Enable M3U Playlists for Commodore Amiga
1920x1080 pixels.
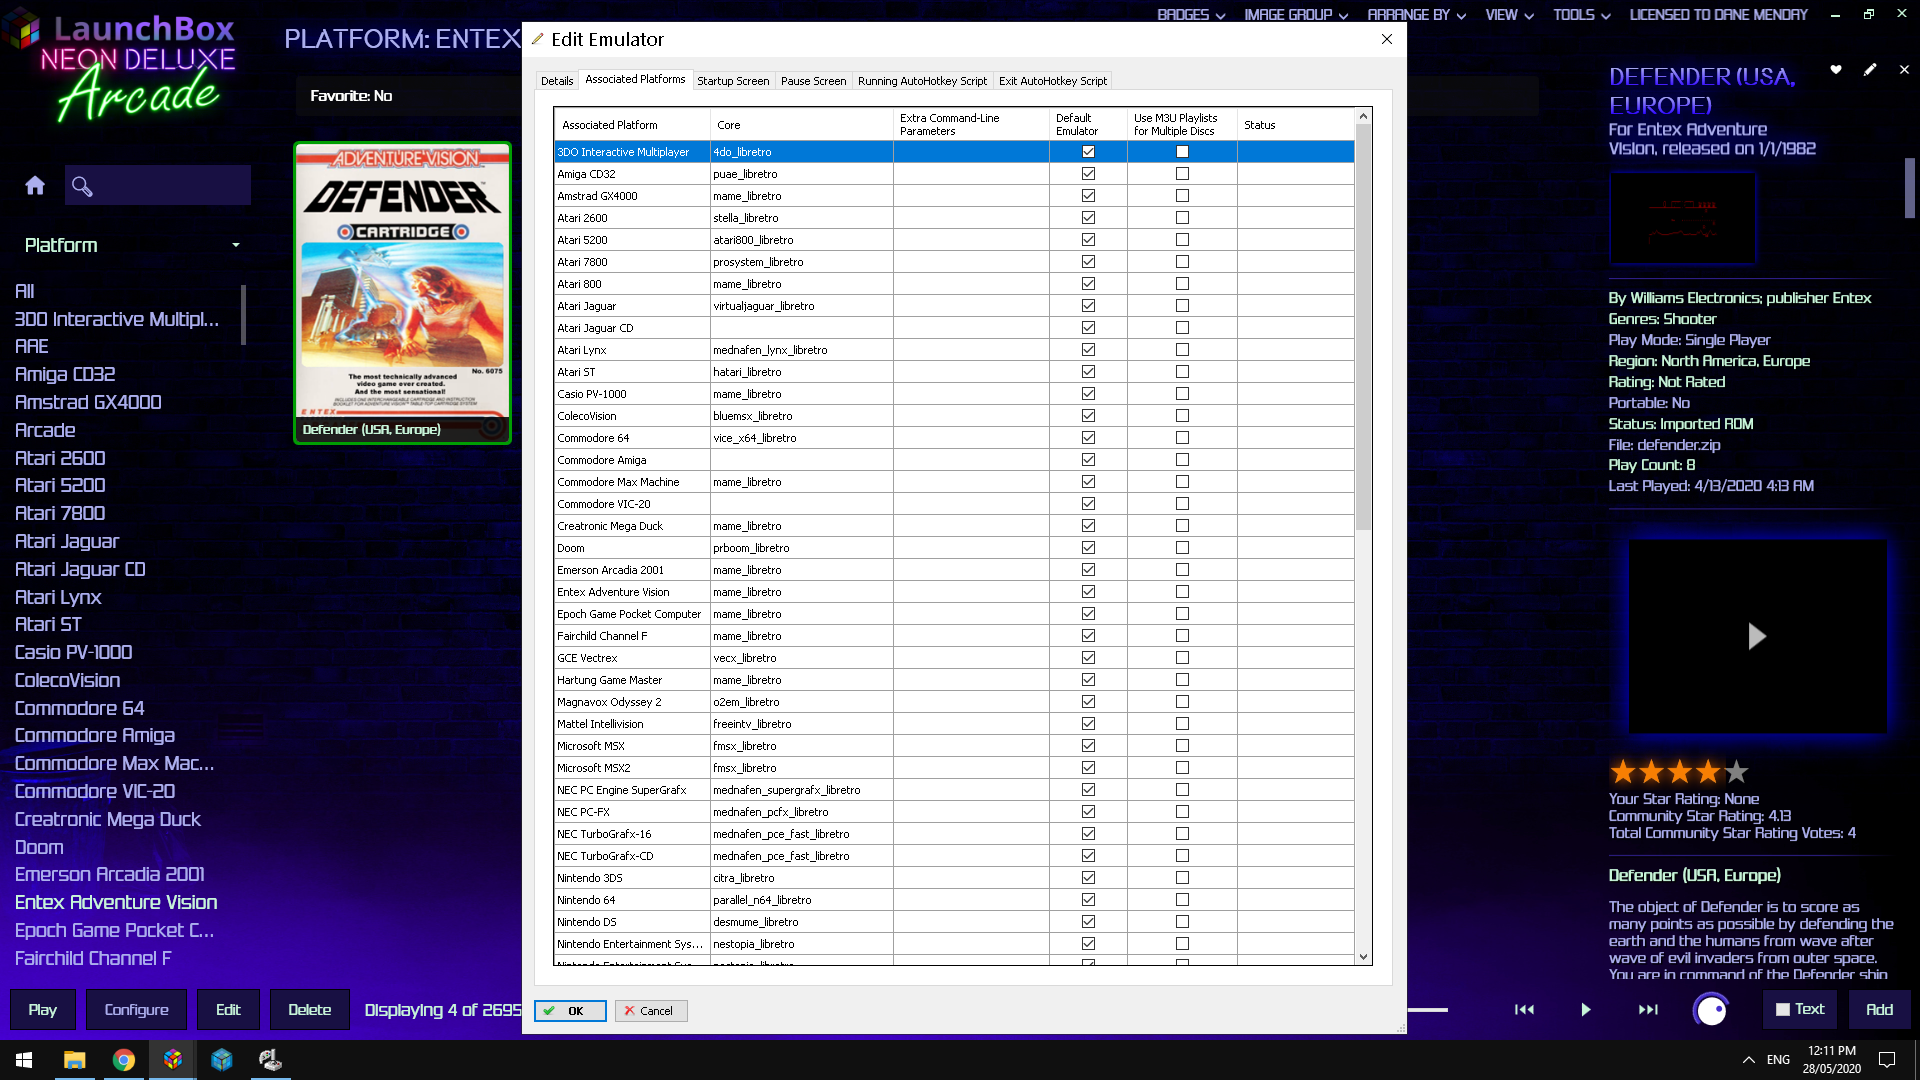click(x=1182, y=460)
